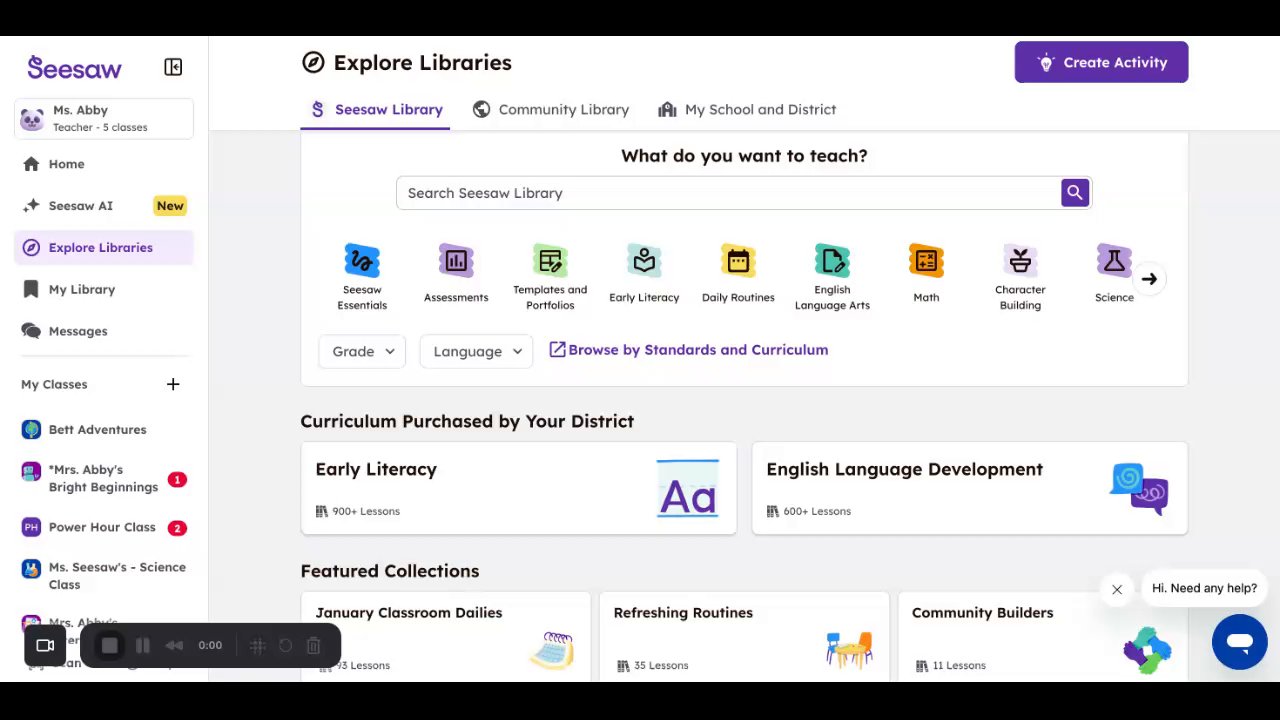Viewport: 1280px width, 720px height.
Task: Show more categories with the arrow
Action: click(x=1149, y=280)
